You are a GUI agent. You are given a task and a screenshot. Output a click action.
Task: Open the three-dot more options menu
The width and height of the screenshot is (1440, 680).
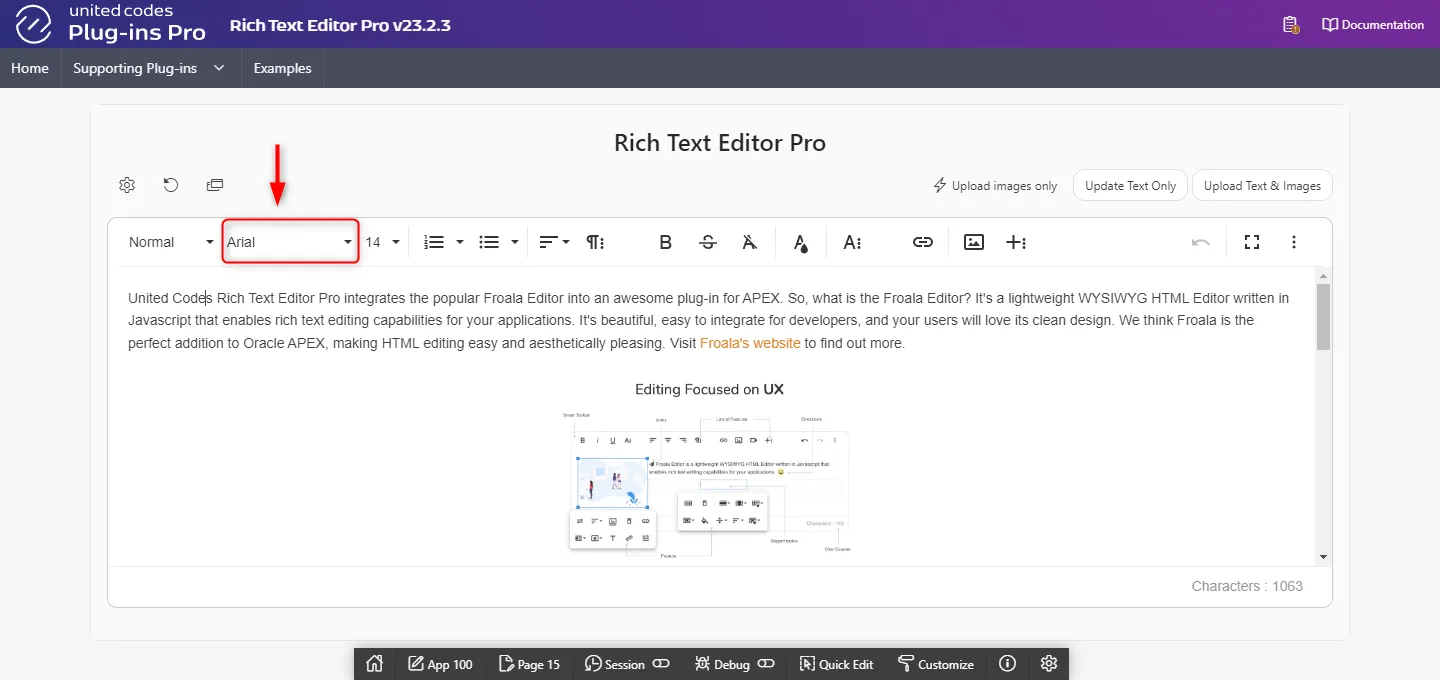[1294, 242]
